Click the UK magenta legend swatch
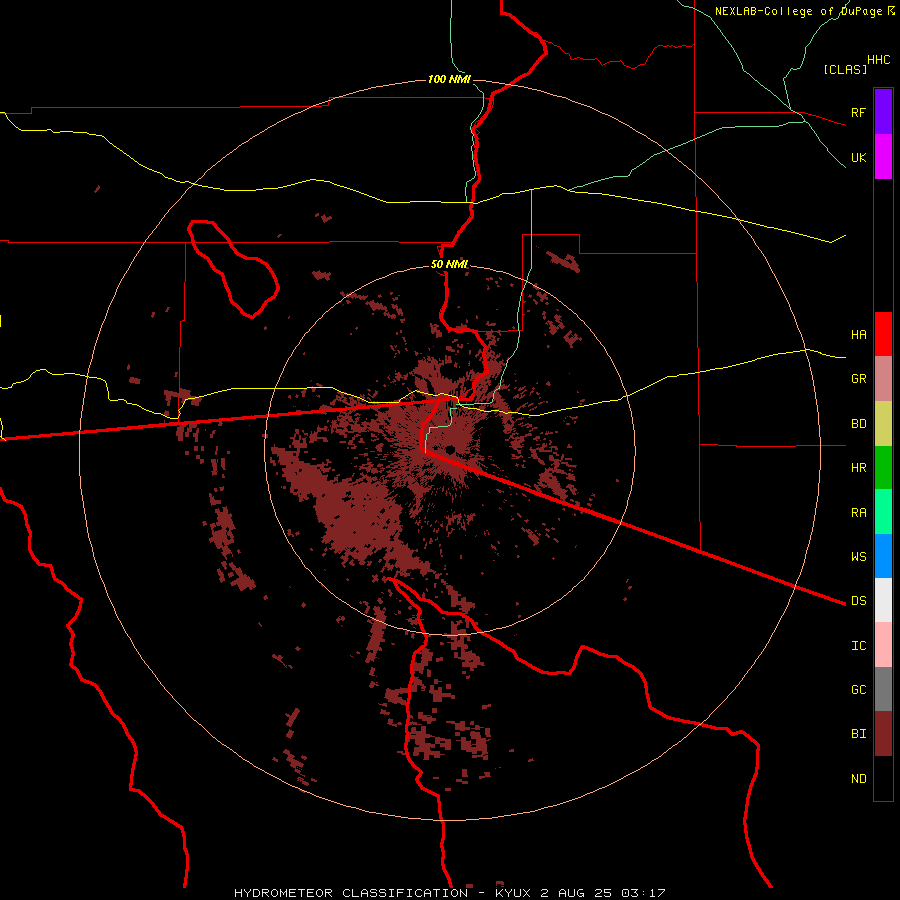Image resolution: width=900 pixels, height=900 pixels. tap(883, 157)
